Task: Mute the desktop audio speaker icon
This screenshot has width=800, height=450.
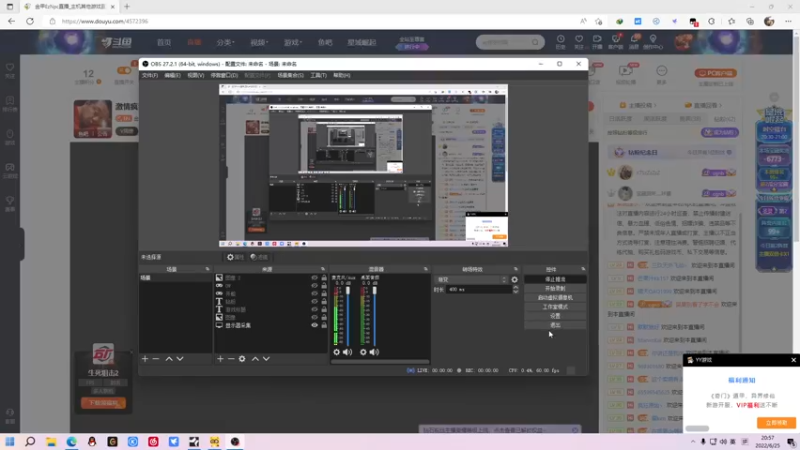Action: pos(374,352)
